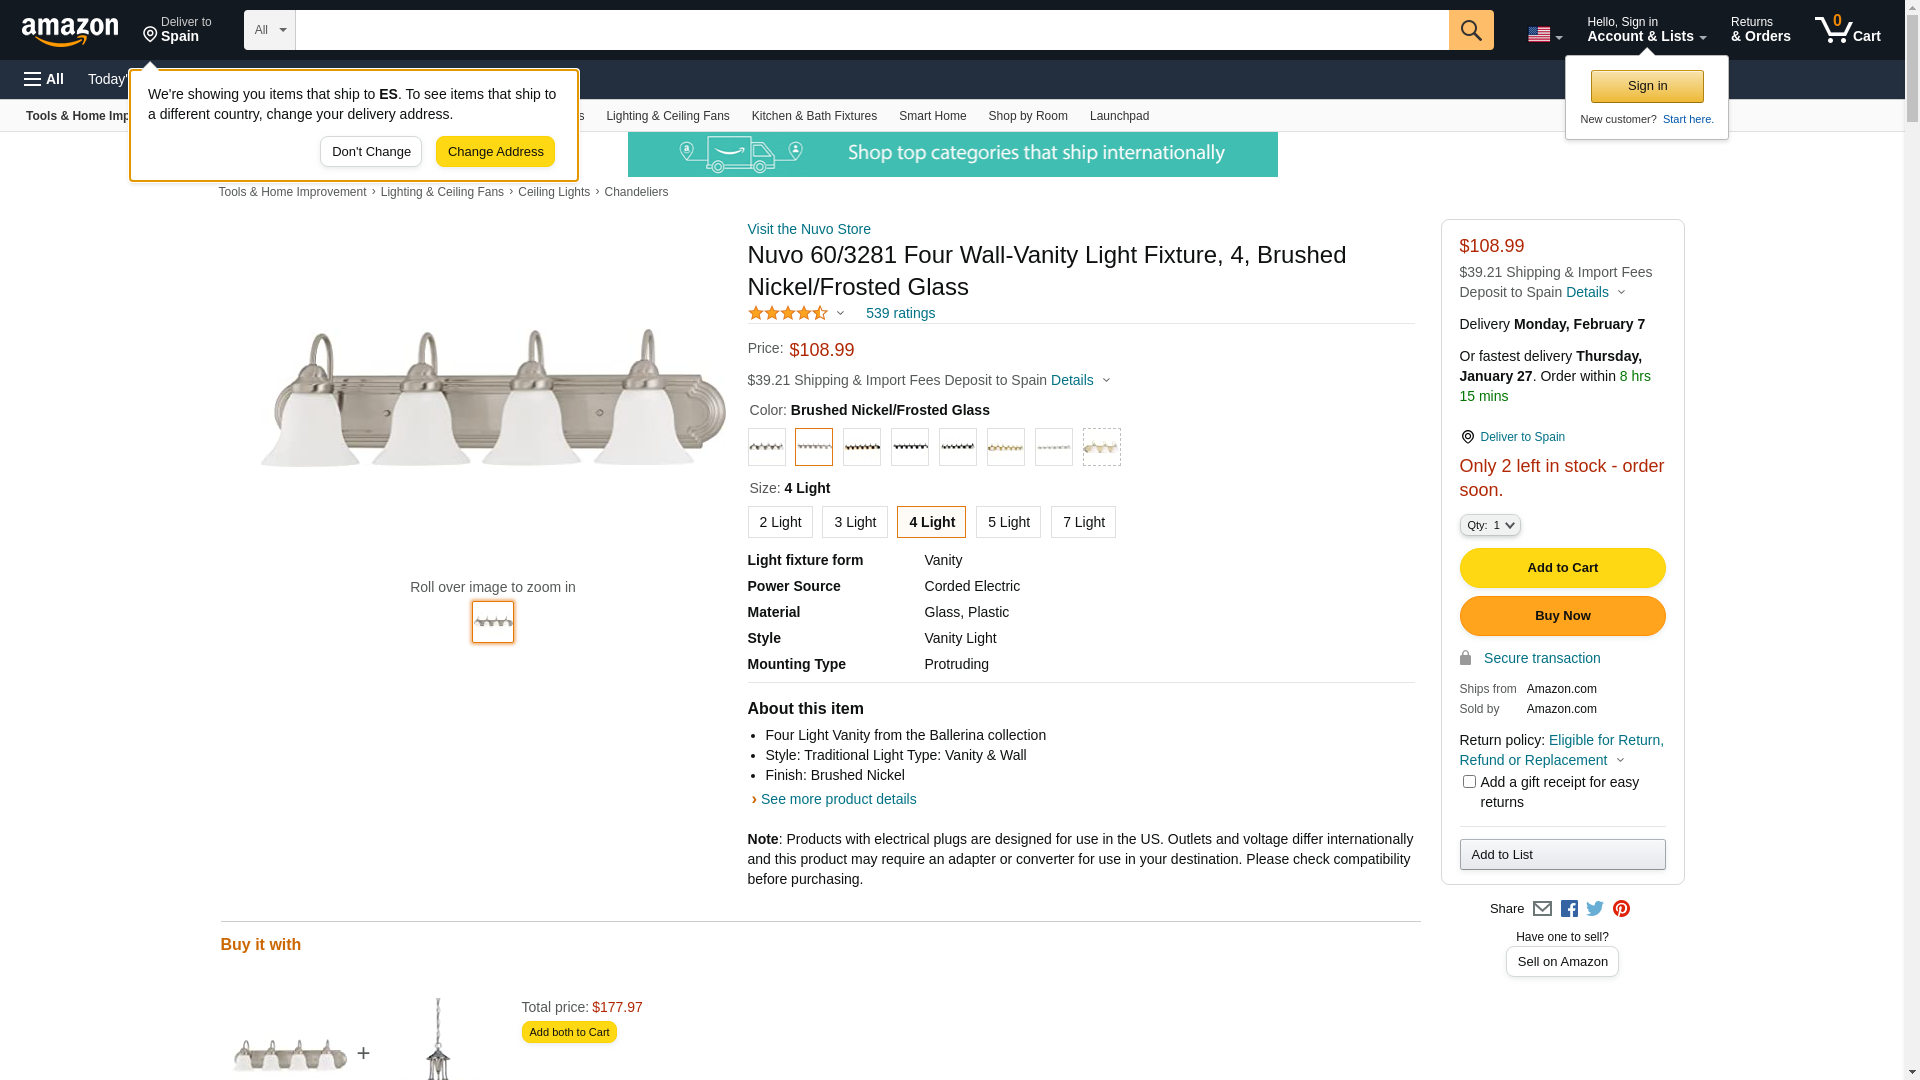Open the quantity dropdown
This screenshot has height=1080, width=1920.
(1490, 525)
